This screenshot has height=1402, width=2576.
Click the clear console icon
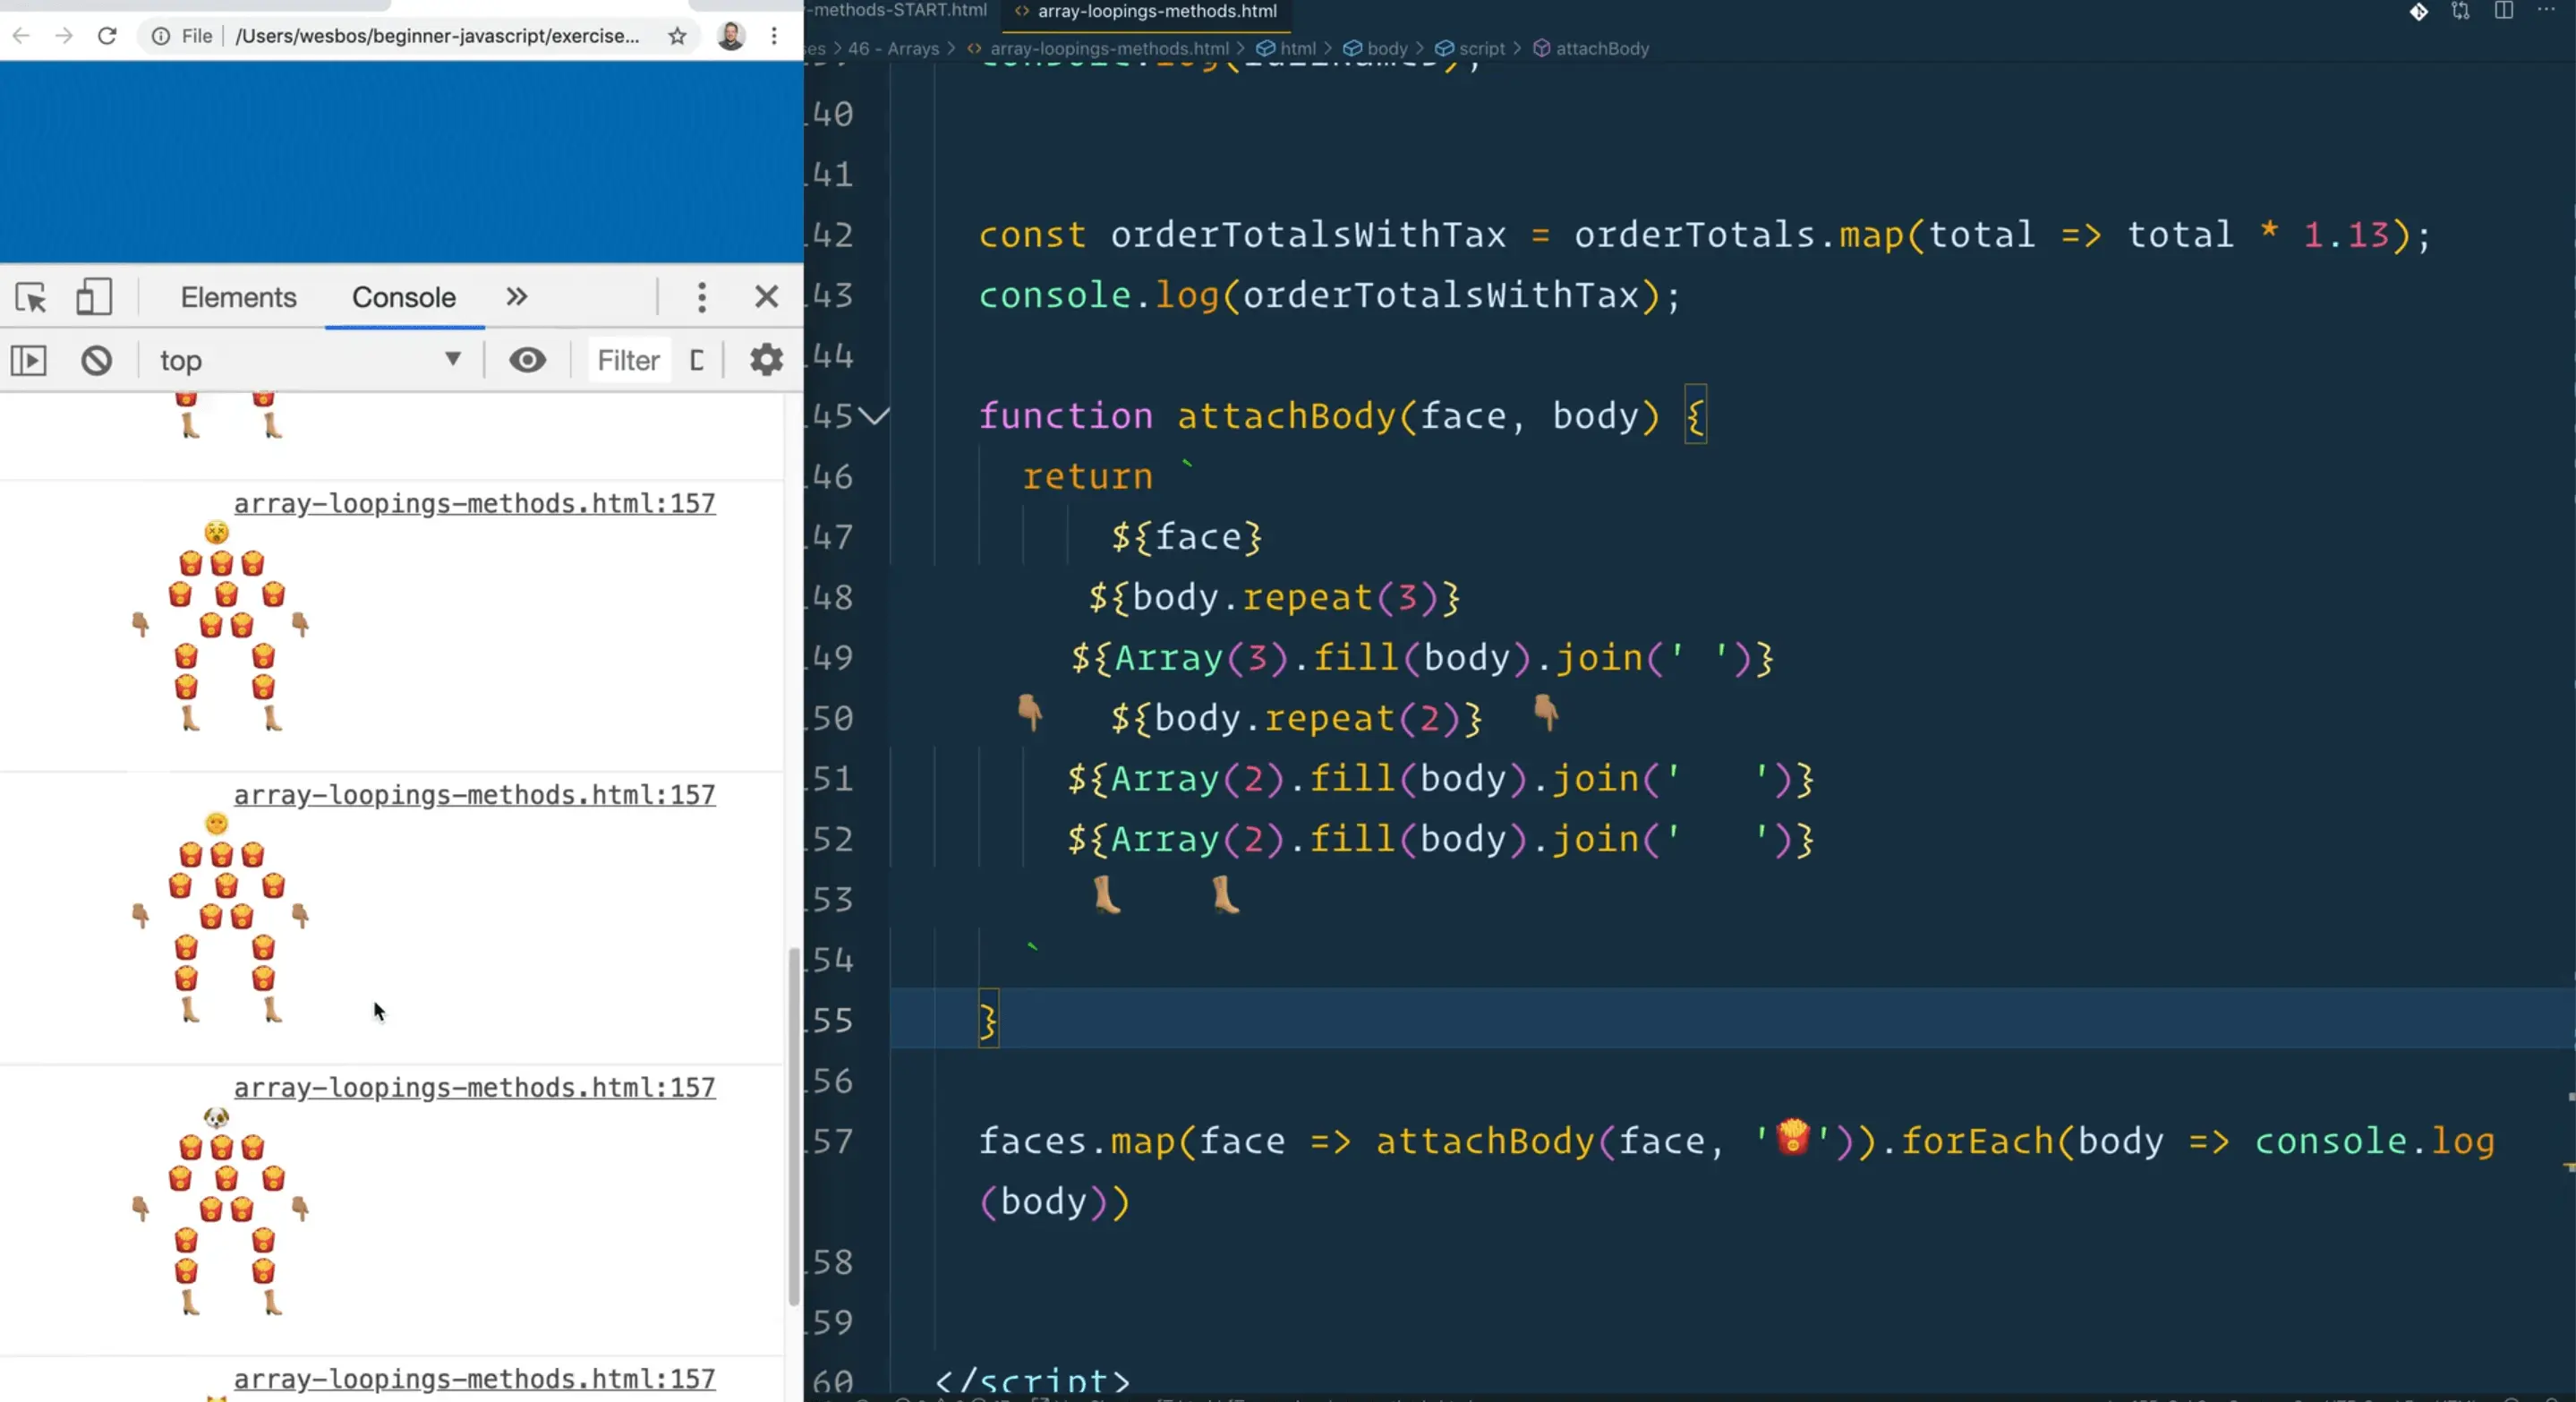pyautogui.click(x=97, y=360)
